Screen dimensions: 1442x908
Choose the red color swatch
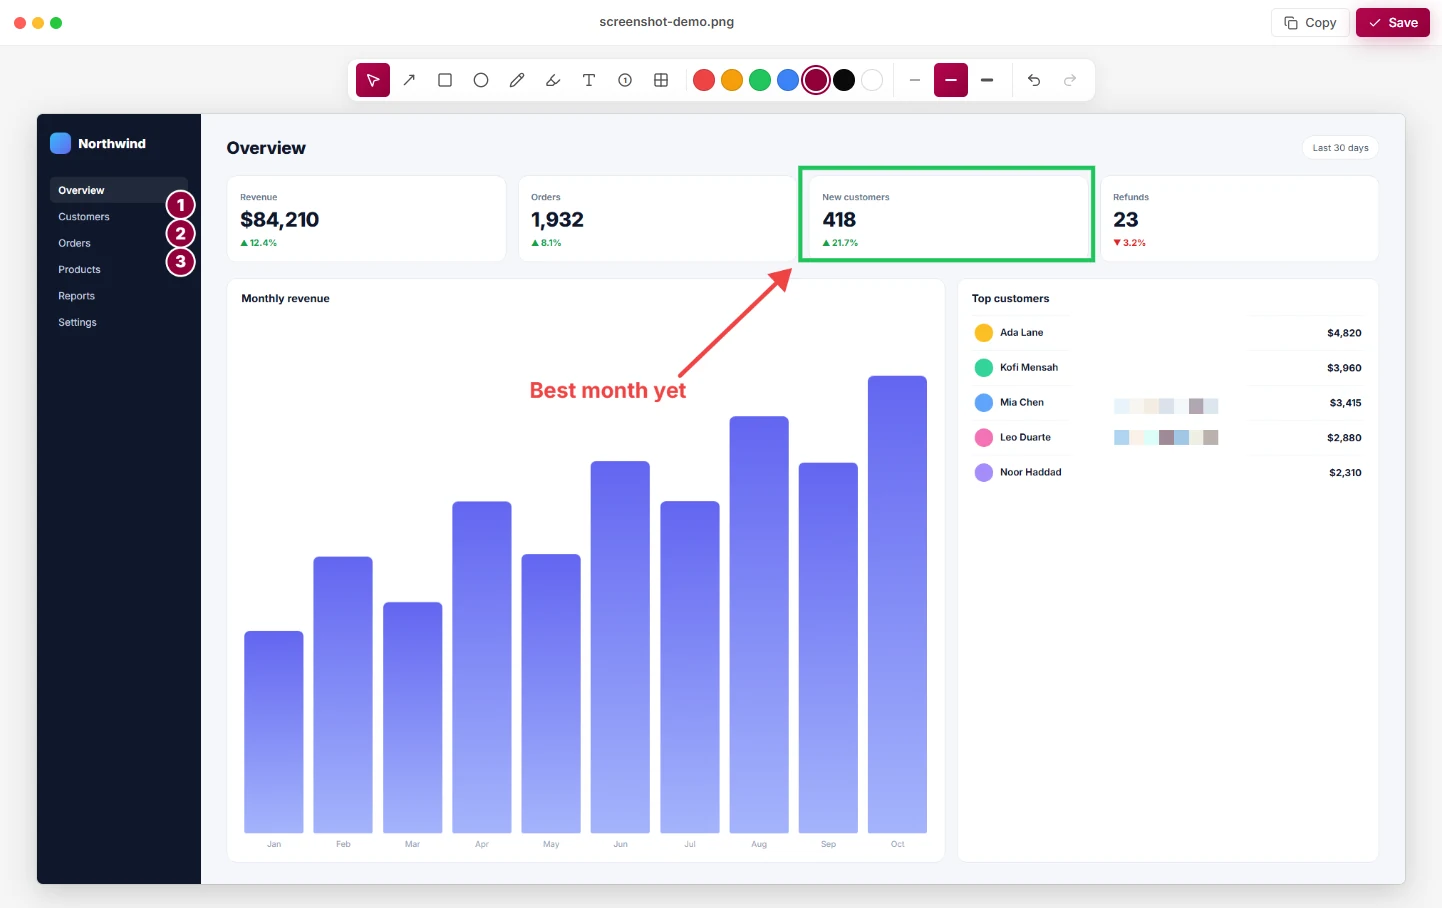click(704, 80)
